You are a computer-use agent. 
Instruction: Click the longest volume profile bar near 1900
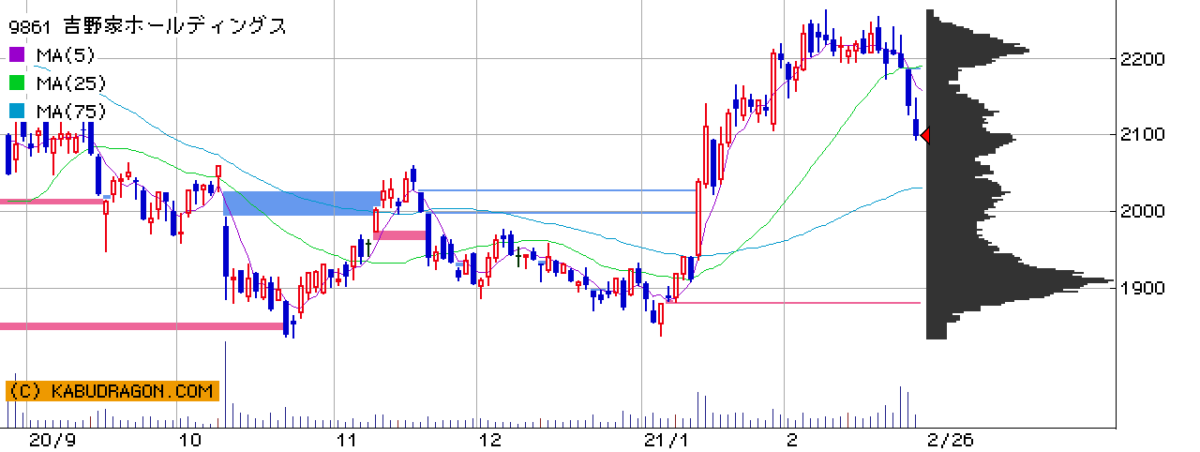click(1020, 281)
